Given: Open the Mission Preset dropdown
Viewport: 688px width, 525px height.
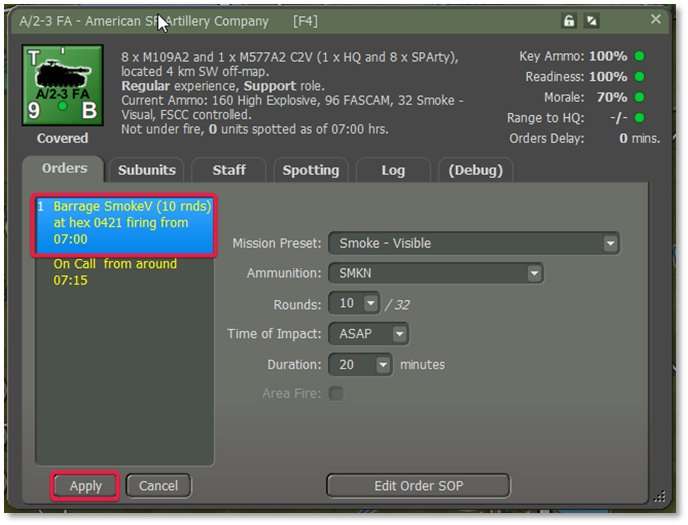Looking at the screenshot, I should pyautogui.click(x=473, y=243).
